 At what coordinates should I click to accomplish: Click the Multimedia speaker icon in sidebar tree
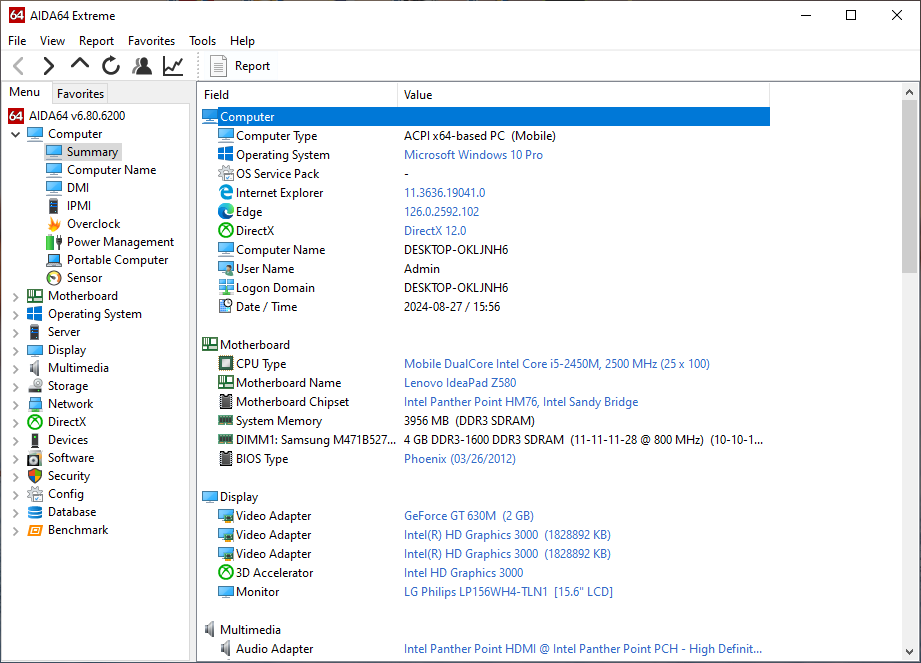click(35, 368)
